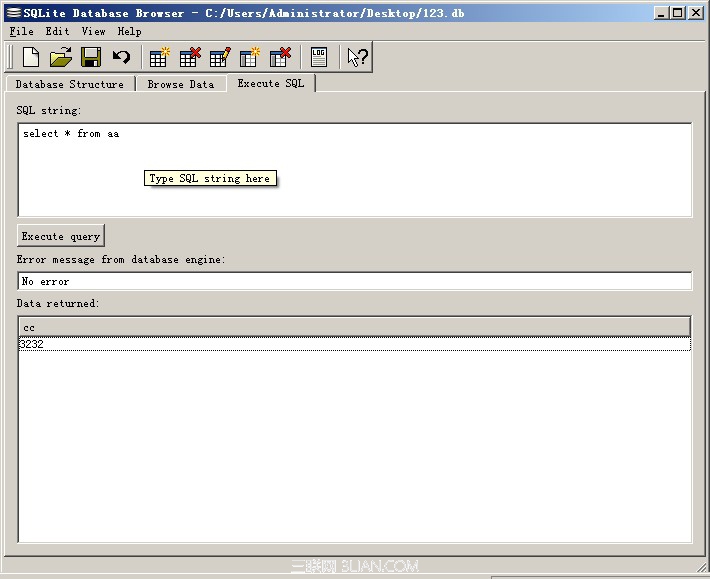This screenshot has width=710, height=579.
Task: Click the New Database icon
Action: coord(31,57)
